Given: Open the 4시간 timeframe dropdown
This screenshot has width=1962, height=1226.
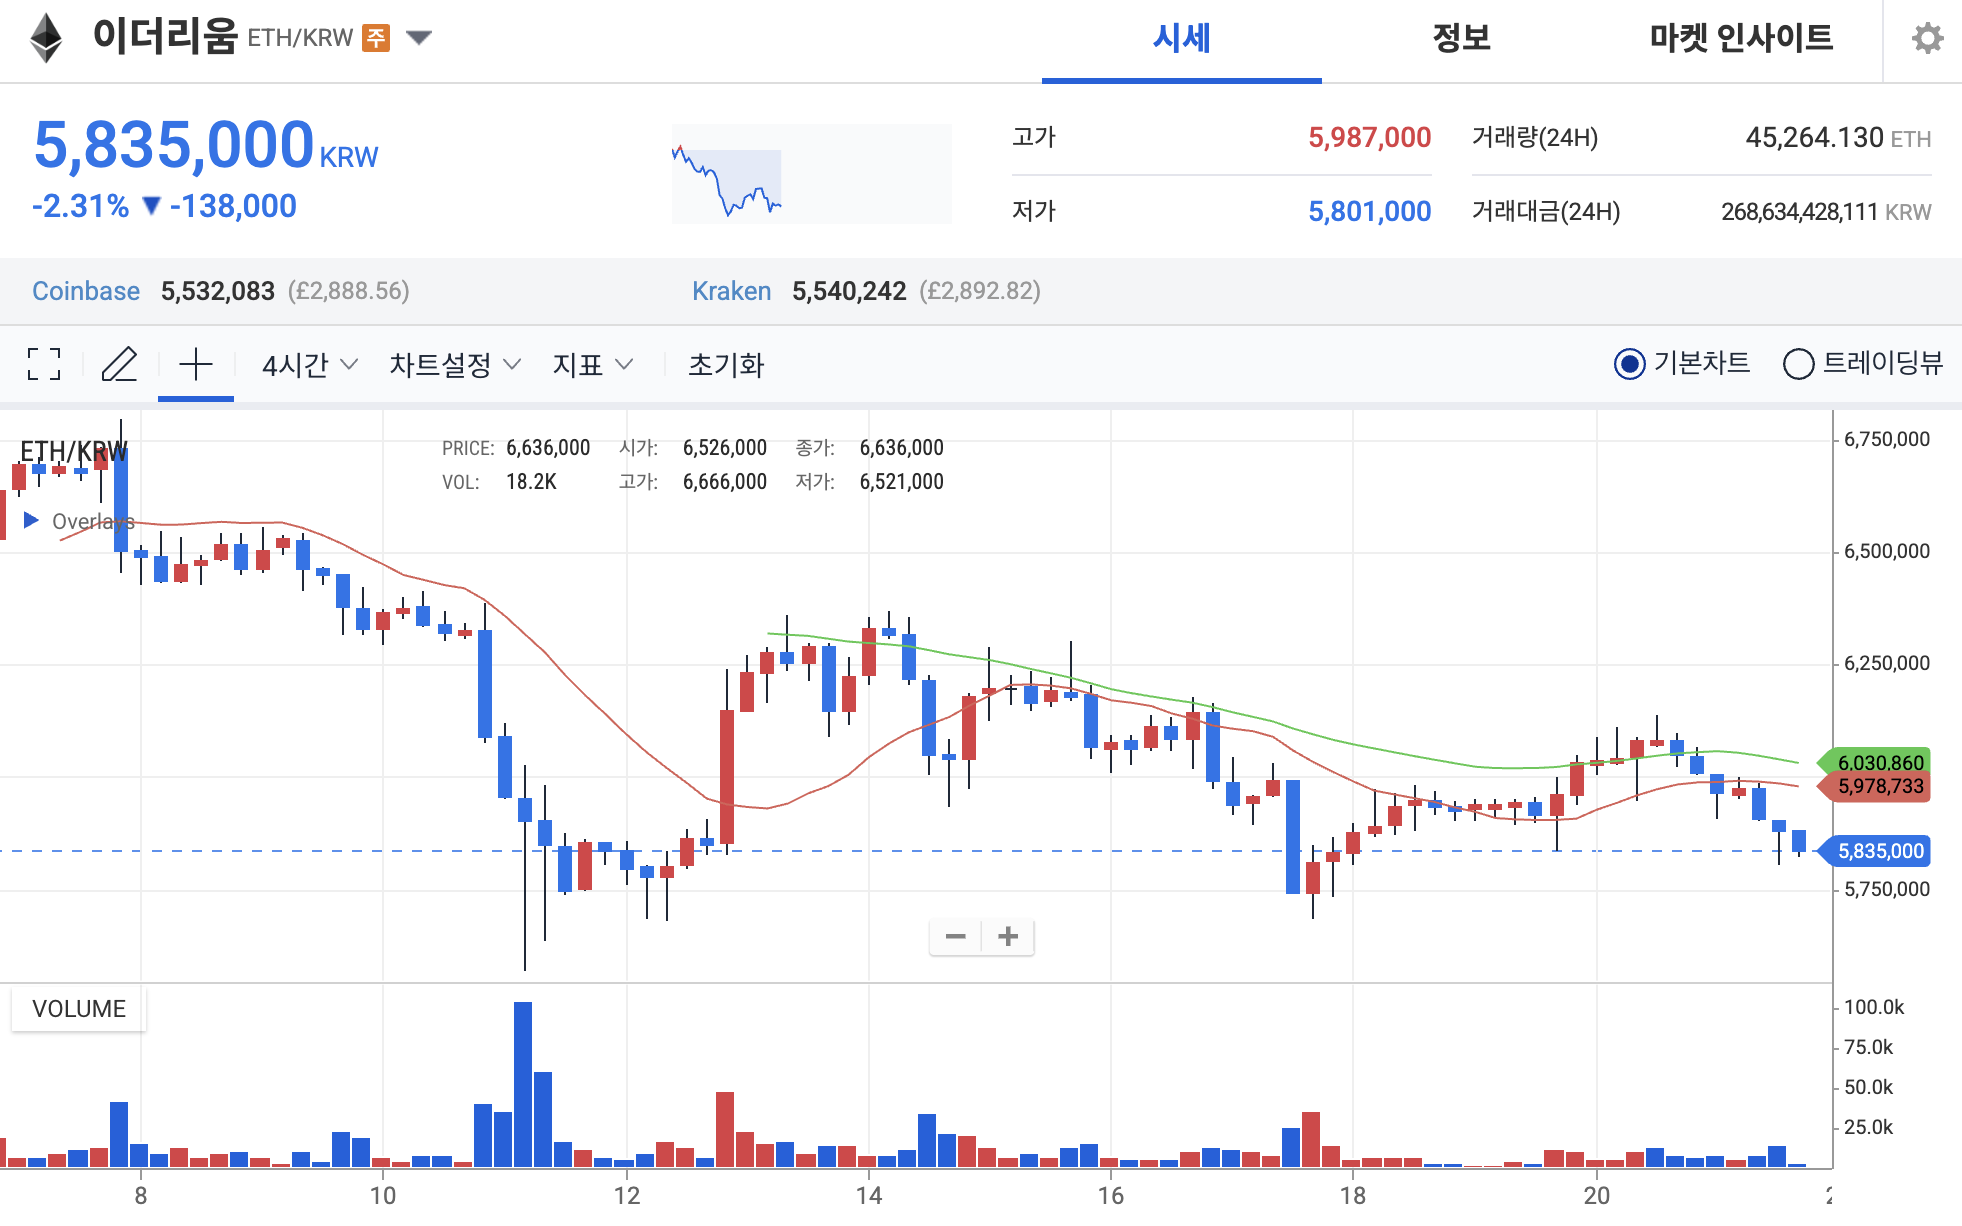Looking at the screenshot, I should (305, 365).
